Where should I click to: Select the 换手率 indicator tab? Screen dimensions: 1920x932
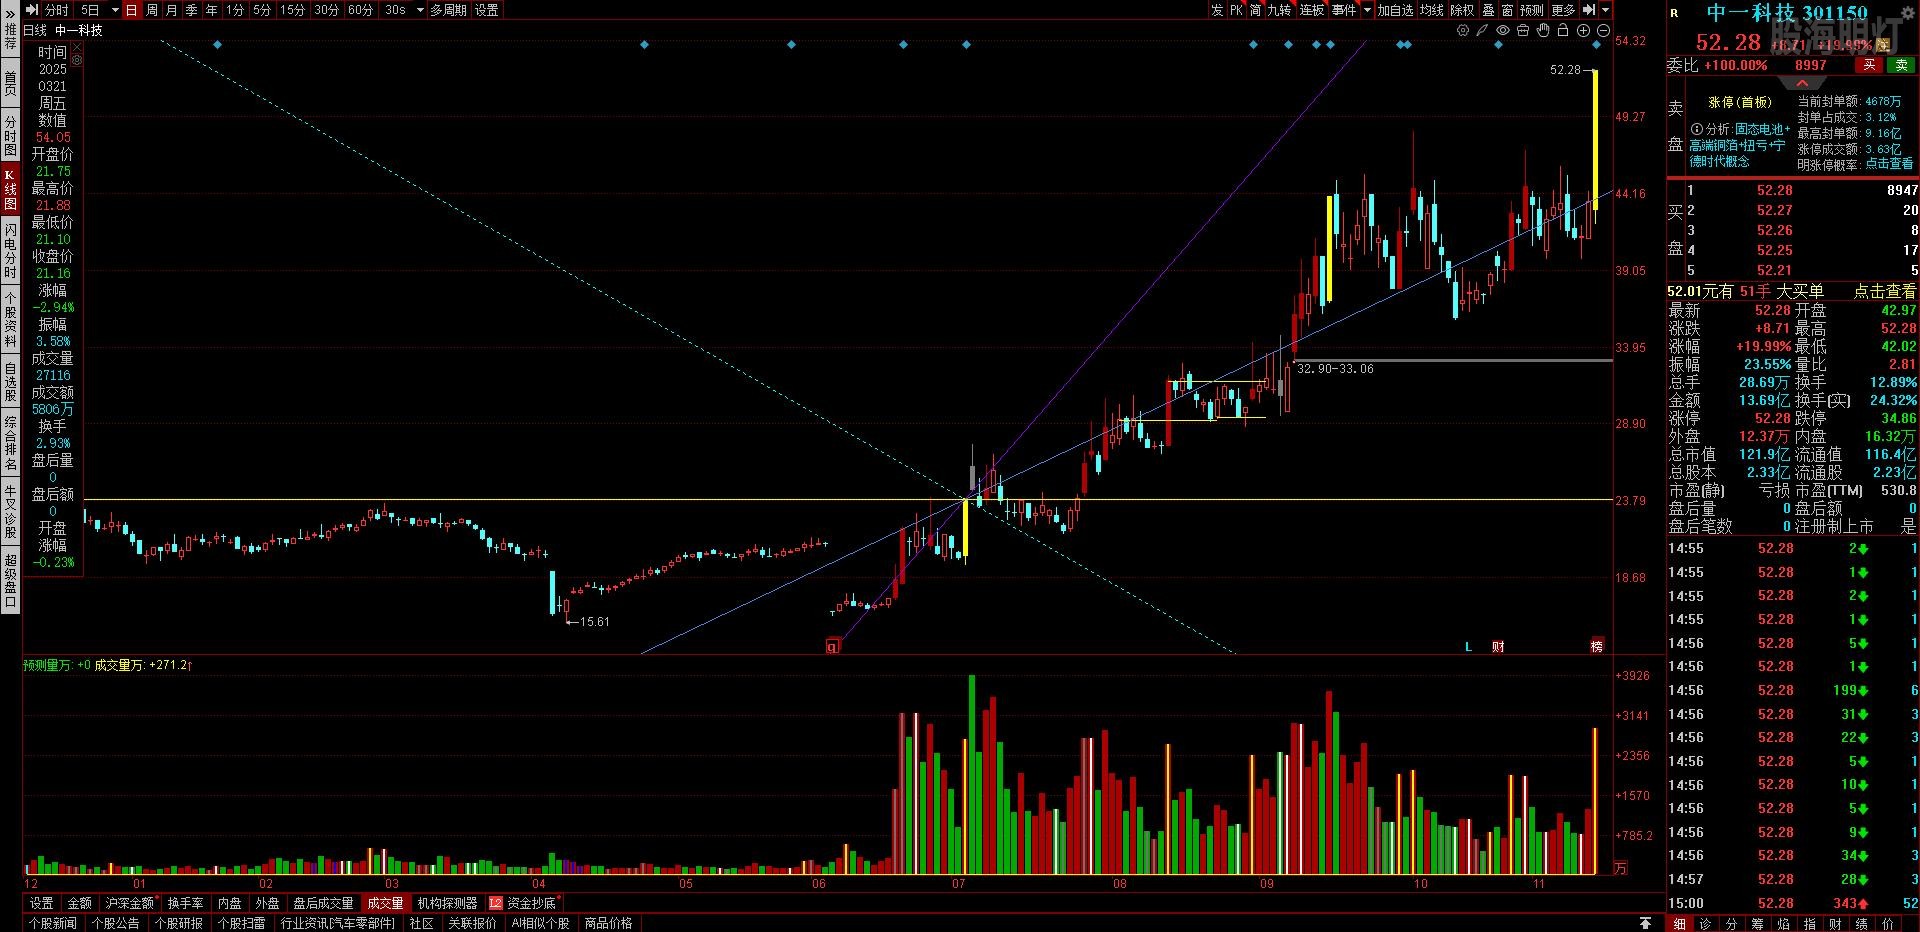point(185,903)
